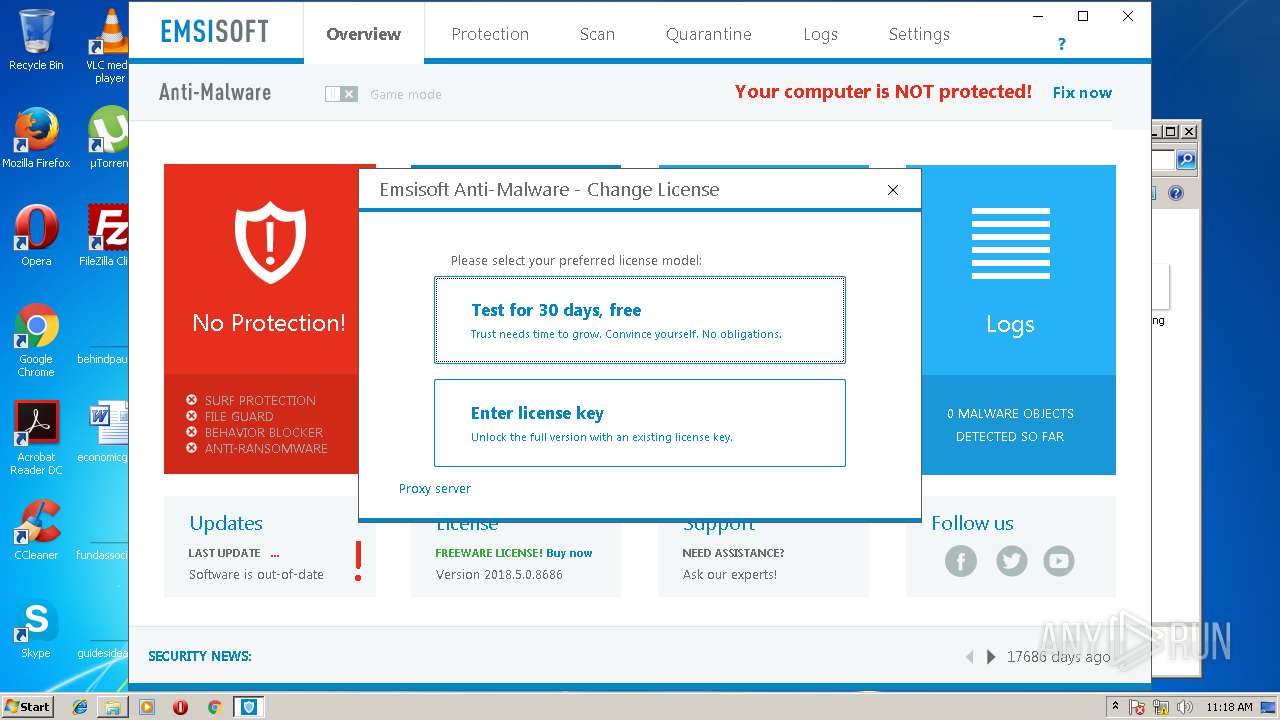View the Logs tab

[820, 34]
